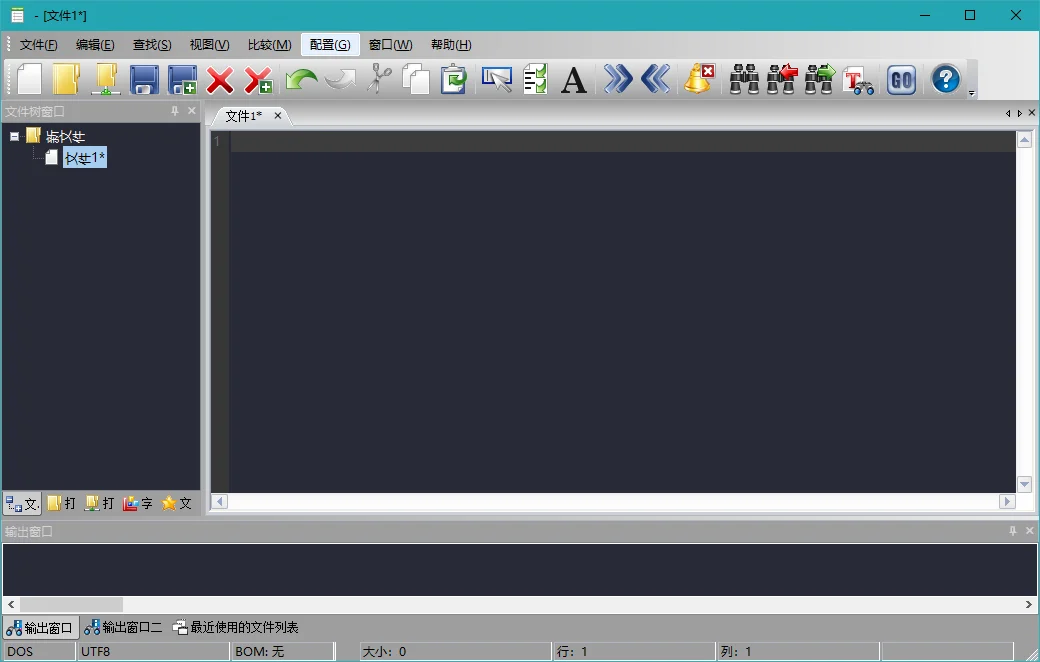Click the Font letter A icon
The height and width of the screenshot is (662, 1040).
click(574, 80)
